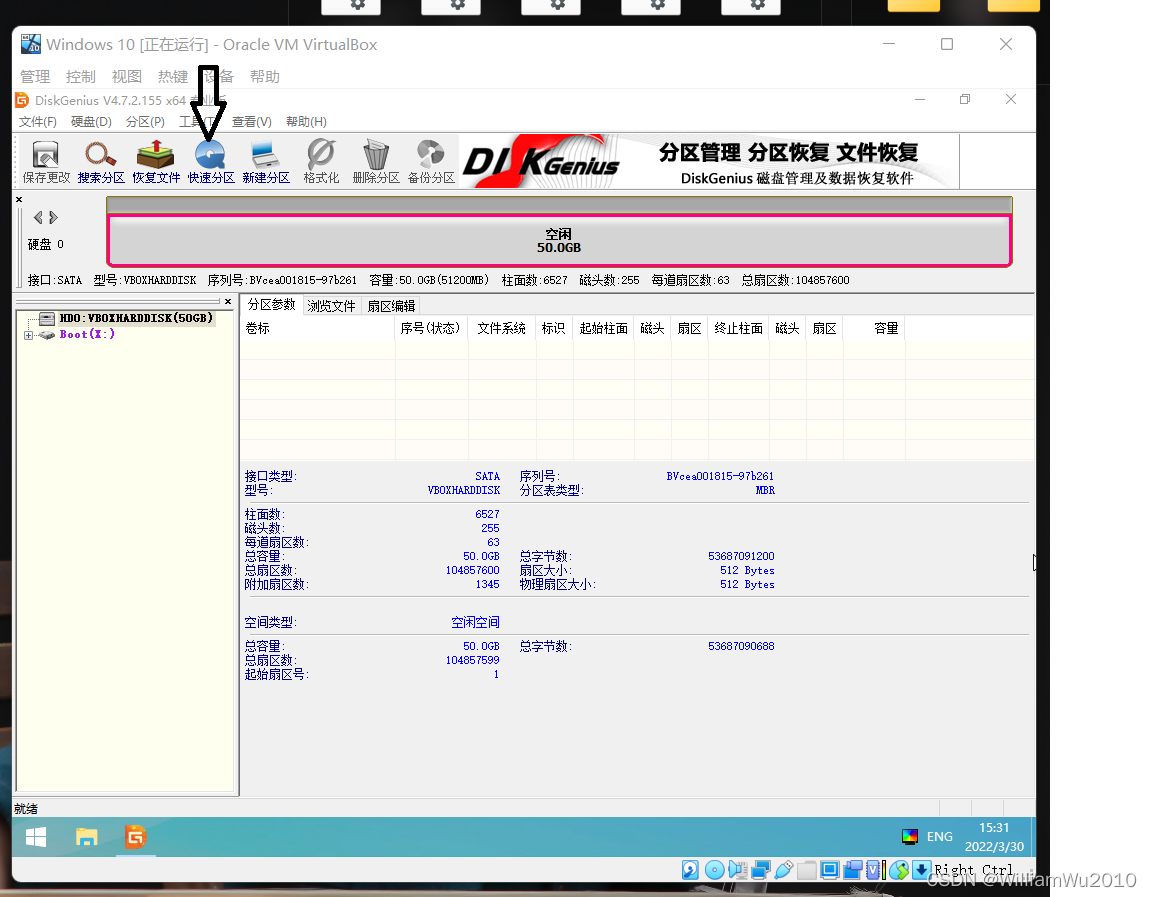Click the ENG language indicator
This screenshot has width=1152, height=897.
click(x=940, y=837)
